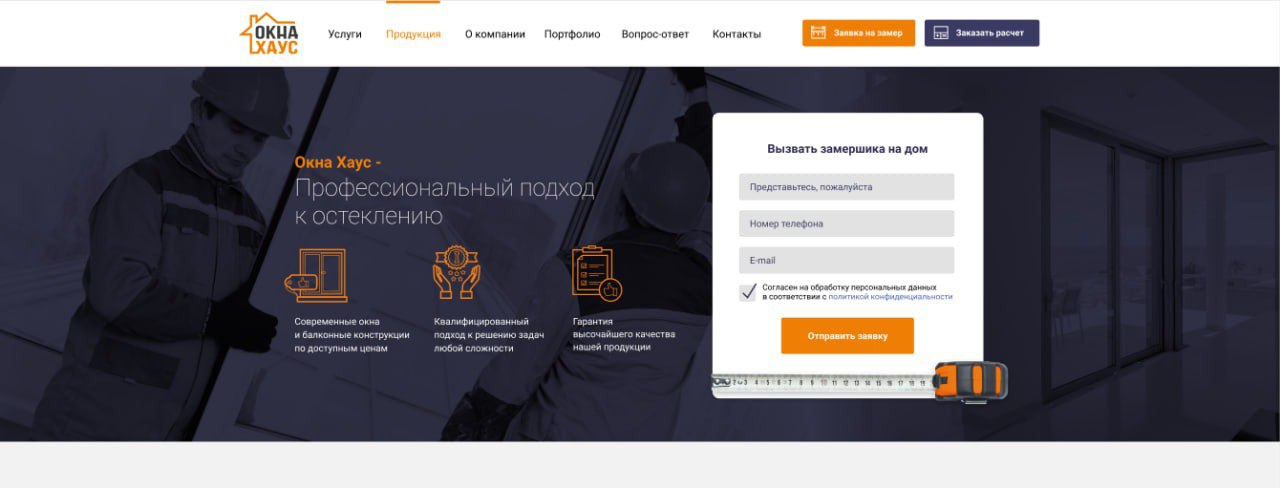Click the Заказать расчет button
Image resolution: width=1280 pixels, height=488 pixels.
(981, 33)
